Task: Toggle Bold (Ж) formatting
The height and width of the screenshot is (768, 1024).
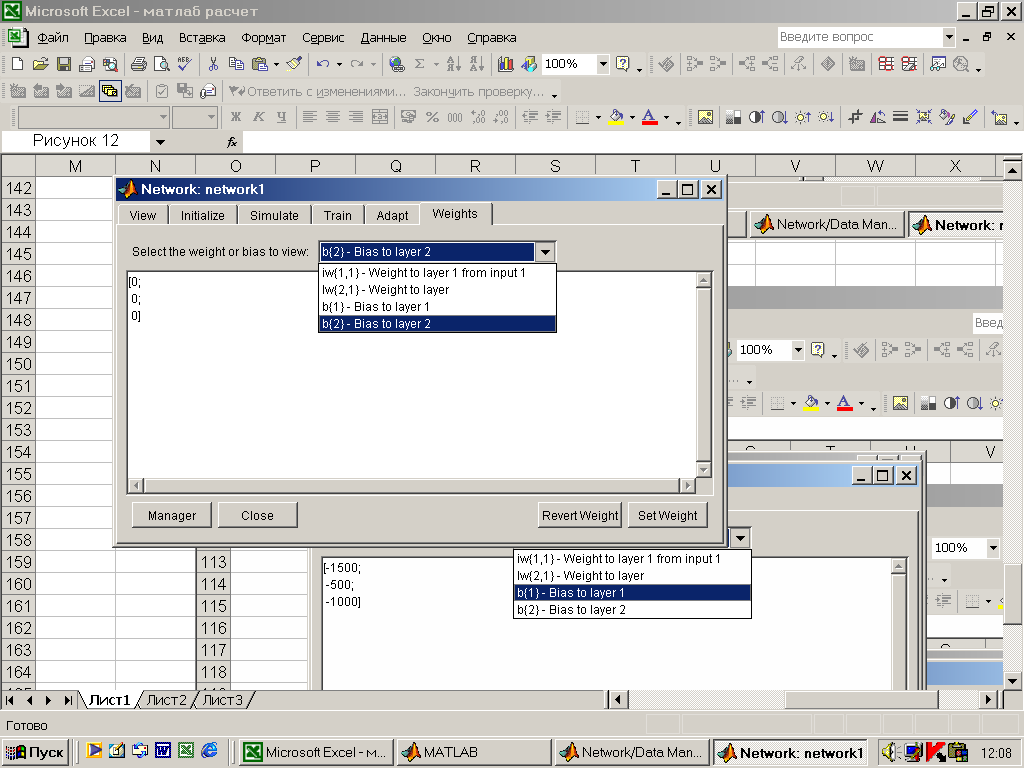Action: [236, 118]
